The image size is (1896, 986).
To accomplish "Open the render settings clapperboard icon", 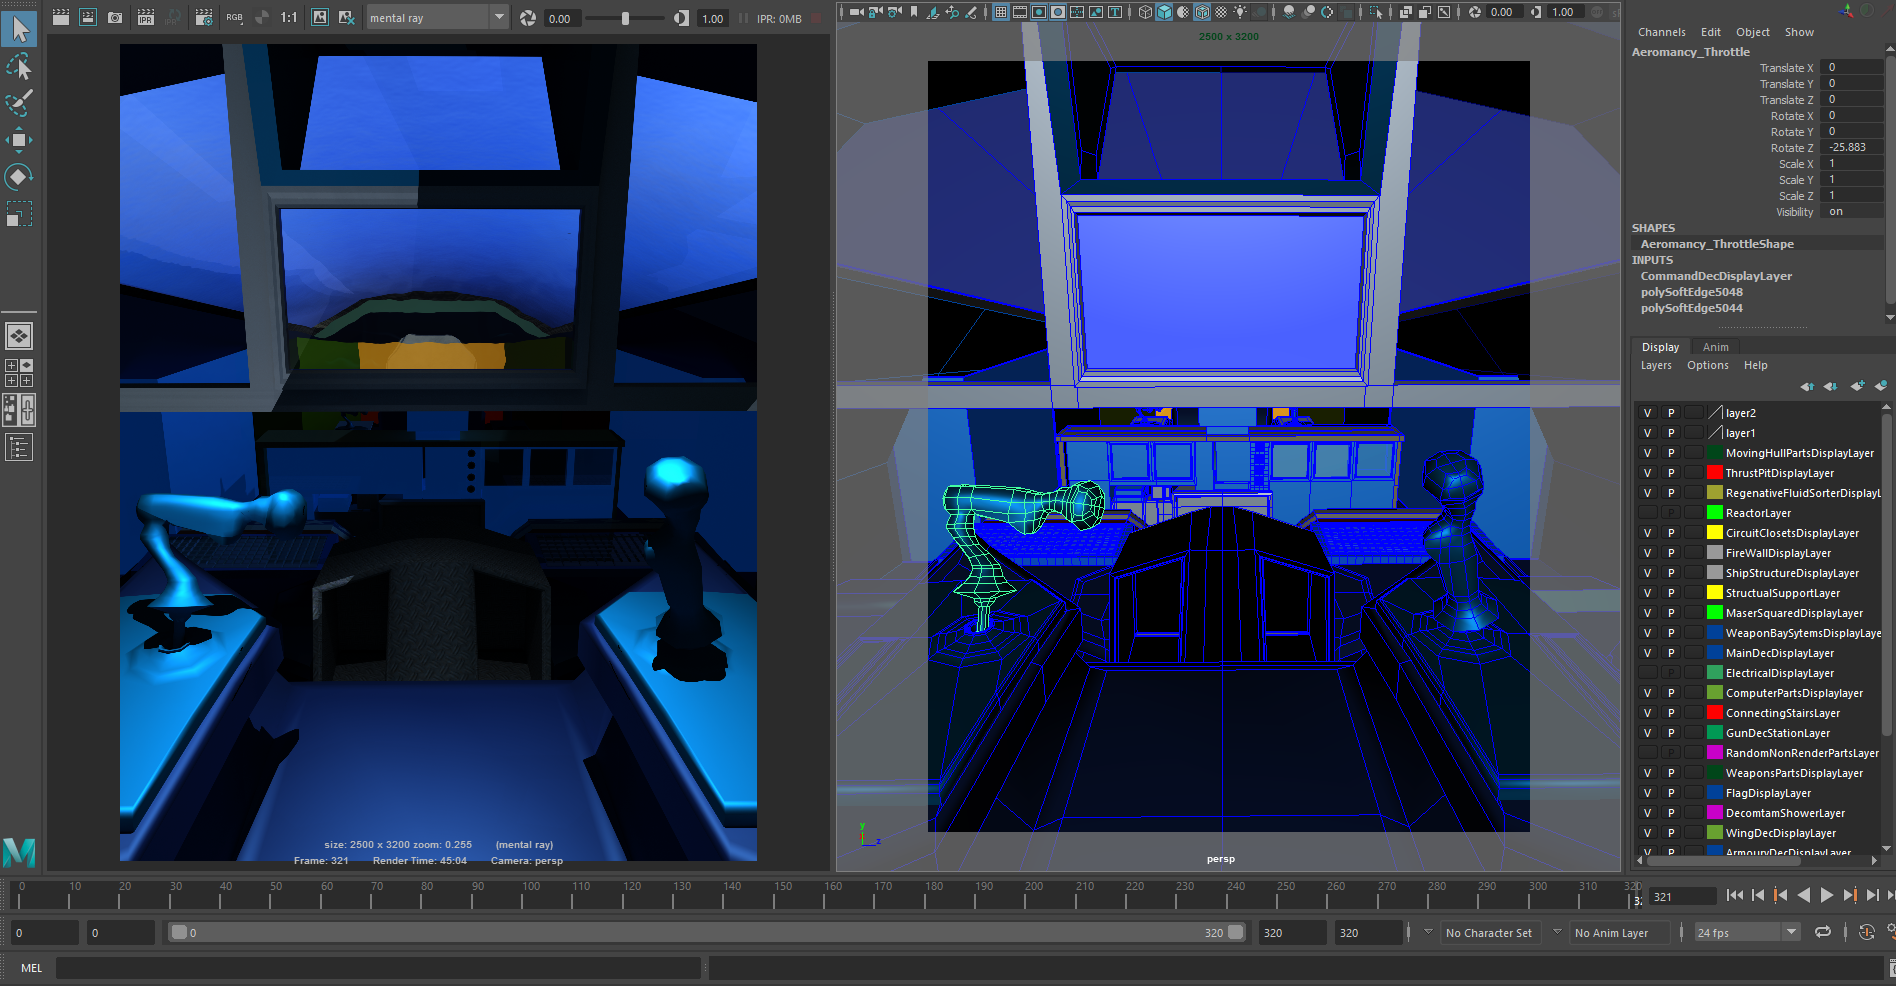I will pos(204,17).
